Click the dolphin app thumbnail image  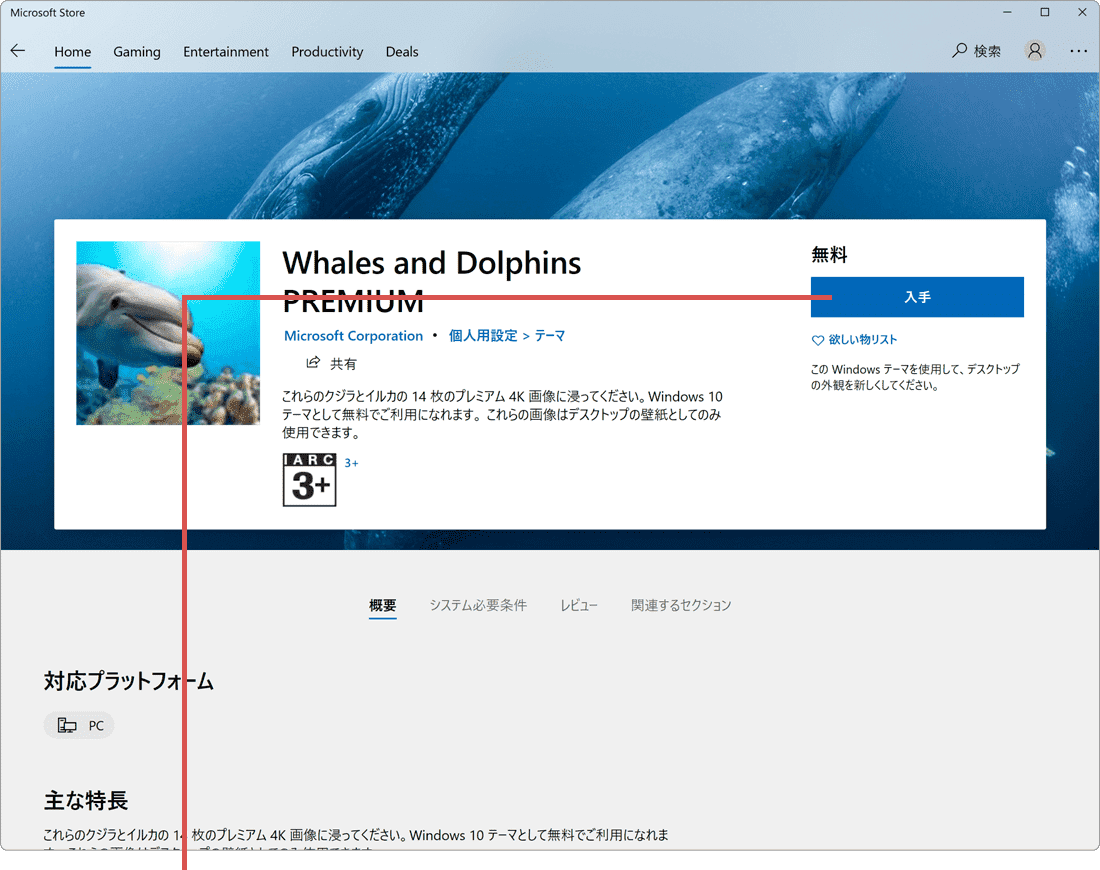click(x=168, y=333)
